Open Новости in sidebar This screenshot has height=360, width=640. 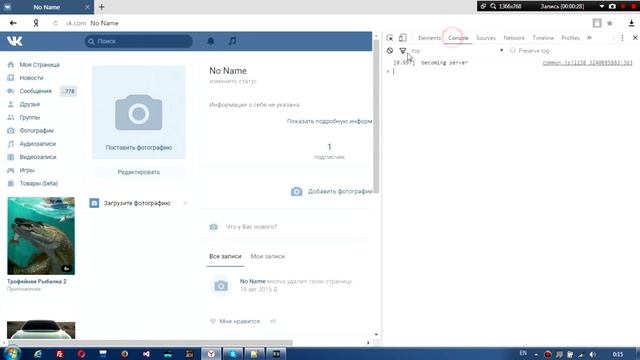(x=31, y=78)
